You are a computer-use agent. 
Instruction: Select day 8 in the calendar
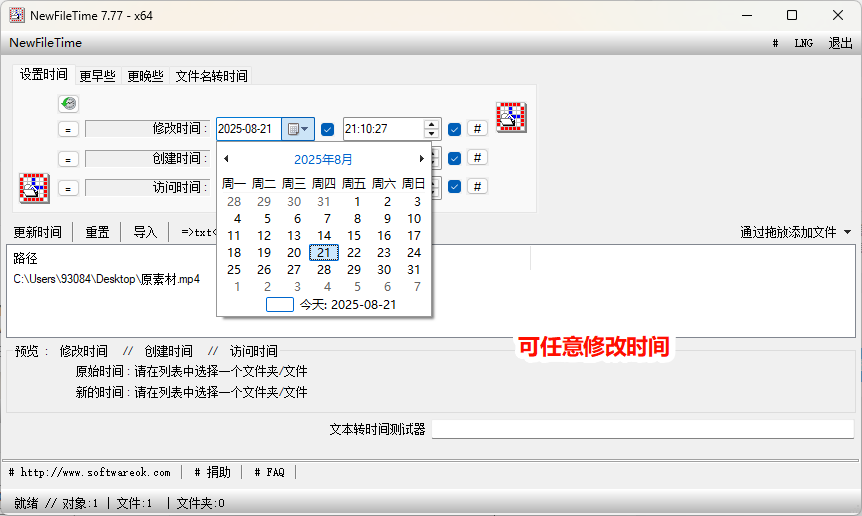[357, 219]
